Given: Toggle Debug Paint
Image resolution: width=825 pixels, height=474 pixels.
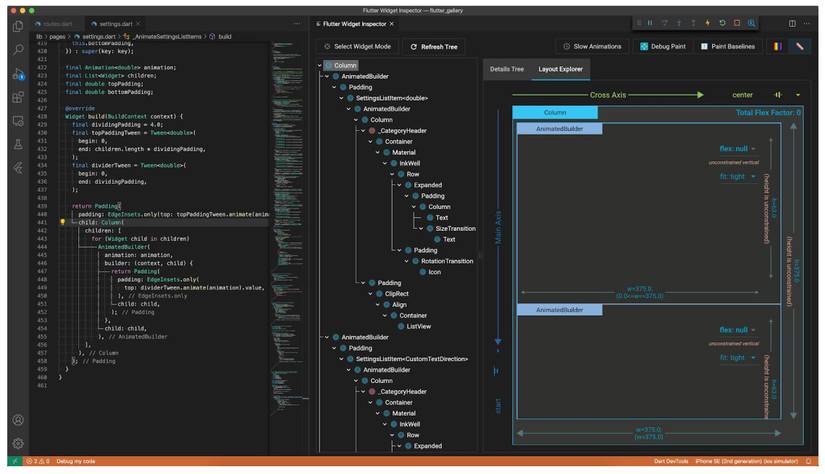Looking at the screenshot, I should click(663, 46).
